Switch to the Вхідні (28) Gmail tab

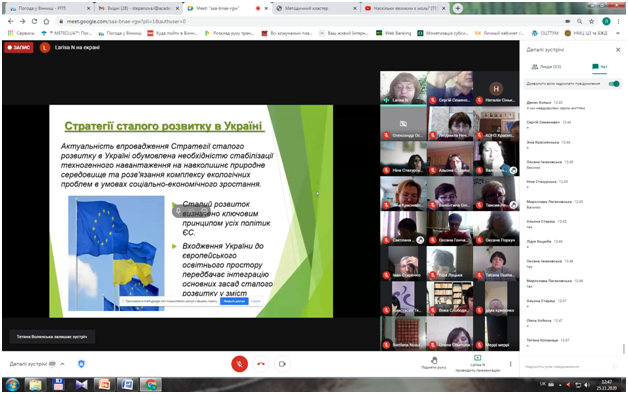click(x=139, y=8)
